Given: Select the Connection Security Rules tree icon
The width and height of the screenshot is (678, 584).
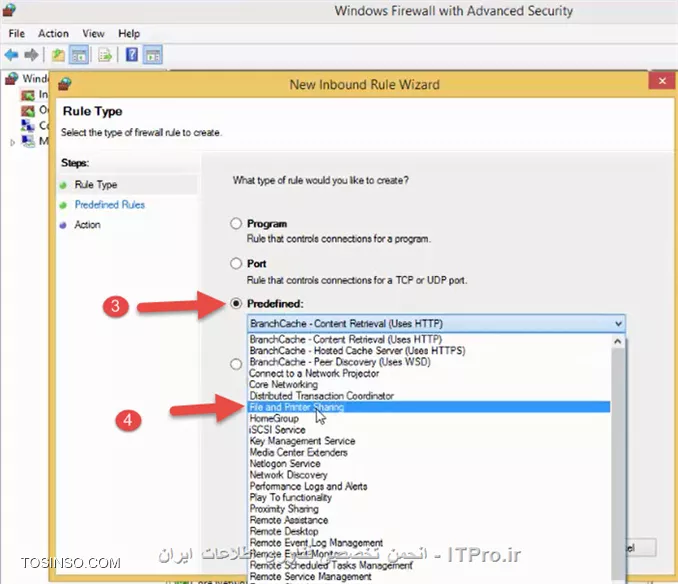Looking at the screenshot, I should tap(28, 125).
